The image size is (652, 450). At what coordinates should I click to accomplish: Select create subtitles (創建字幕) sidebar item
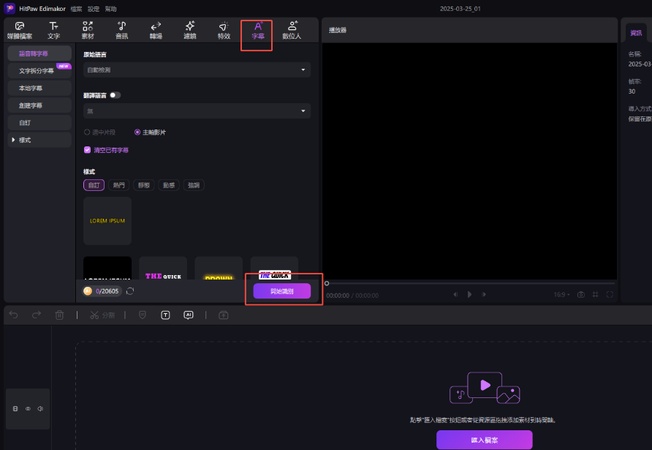point(40,105)
